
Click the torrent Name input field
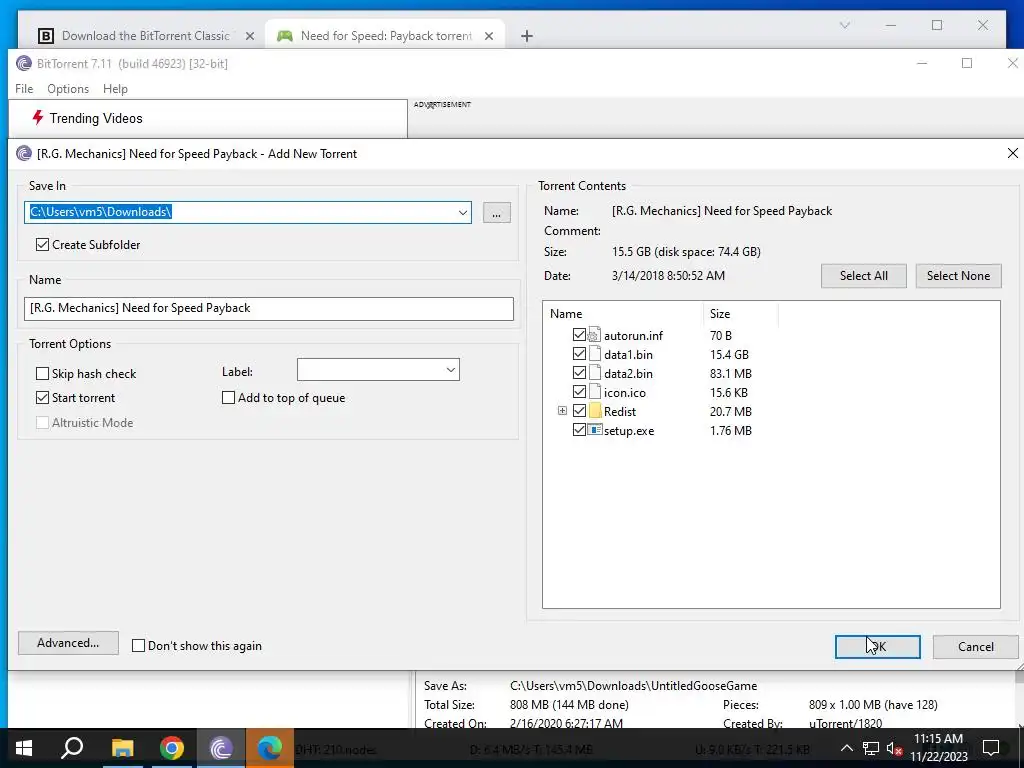coord(268,308)
